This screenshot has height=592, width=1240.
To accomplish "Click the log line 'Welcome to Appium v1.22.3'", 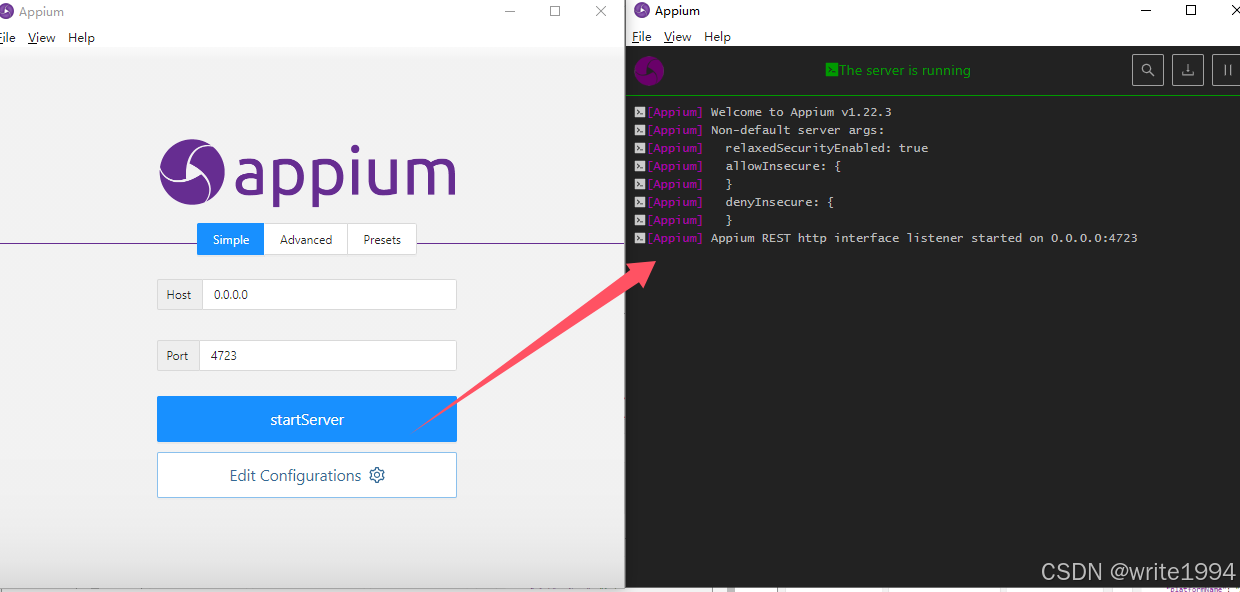I will point(801,112).
